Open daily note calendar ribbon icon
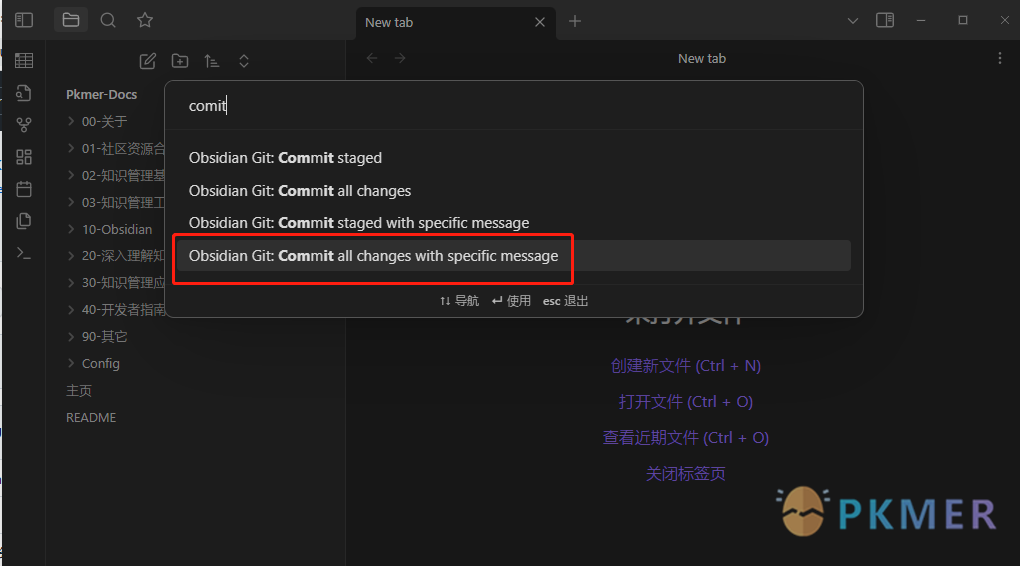Viewport: 1020px width, 566px height. [x=24, y=189]
